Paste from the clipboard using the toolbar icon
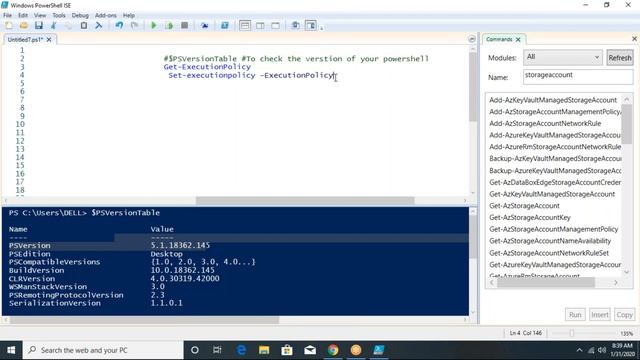 (x=84, y=26)
